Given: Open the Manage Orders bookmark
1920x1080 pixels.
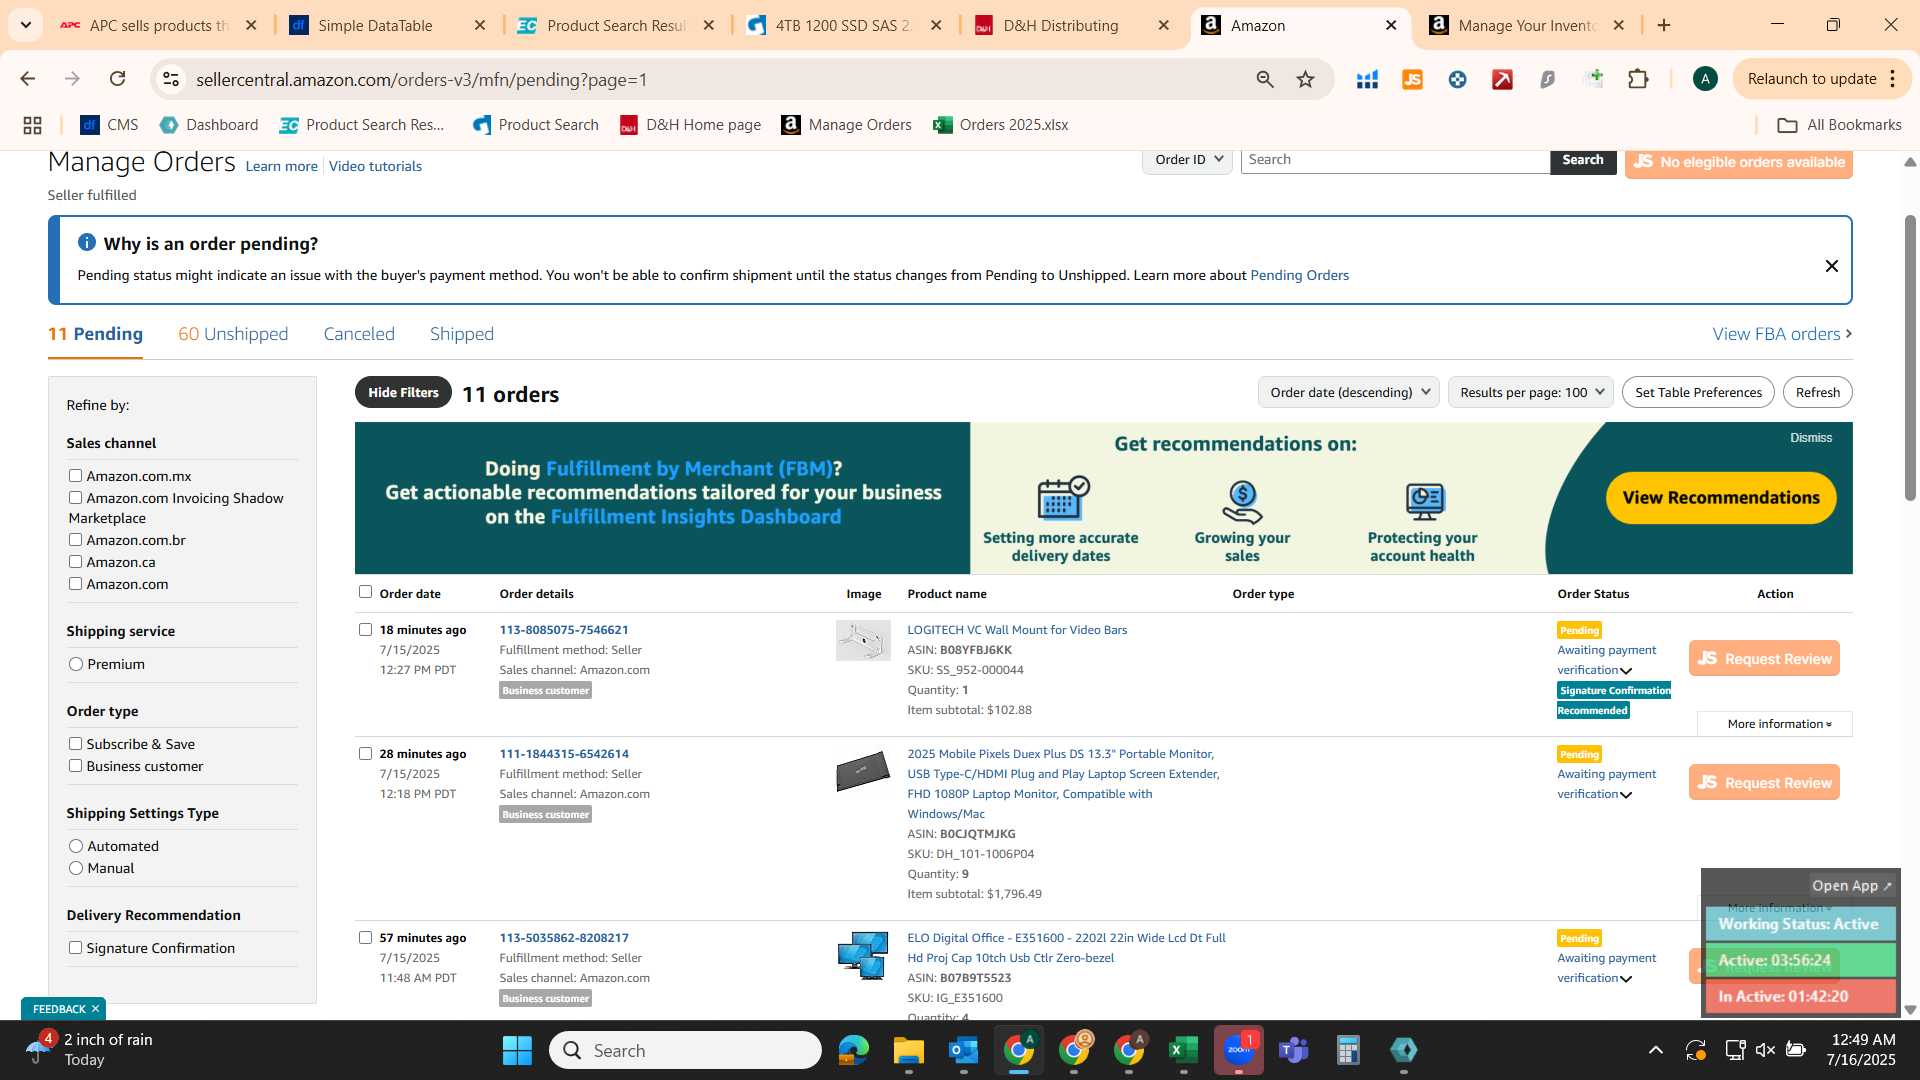Looking at the screenshot, I should (847, 125).
